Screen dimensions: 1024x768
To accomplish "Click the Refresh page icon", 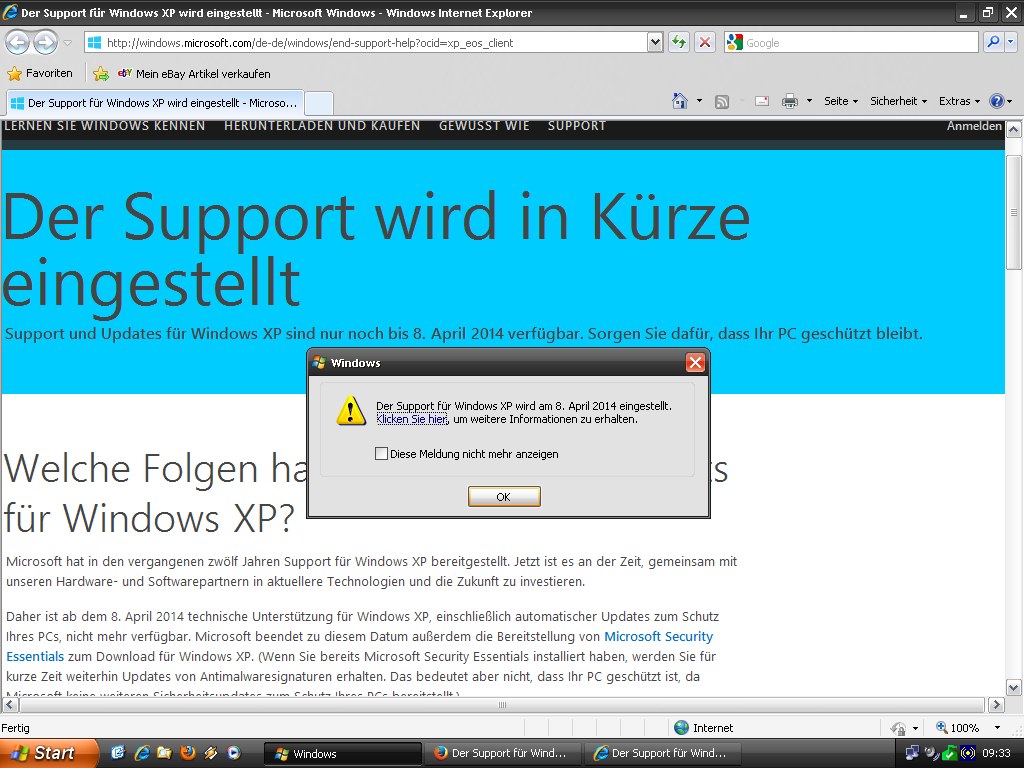I will pyautogui.click(x=680, y=42).
